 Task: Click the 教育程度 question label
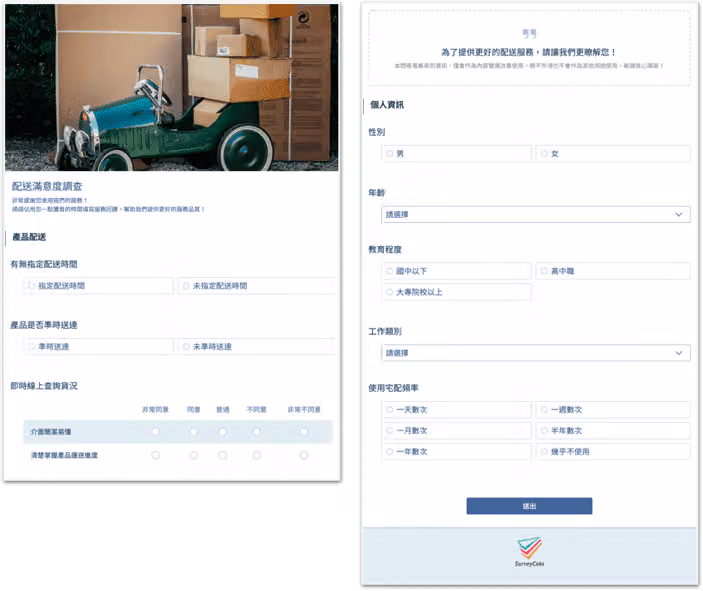click(x=385, y=250)
